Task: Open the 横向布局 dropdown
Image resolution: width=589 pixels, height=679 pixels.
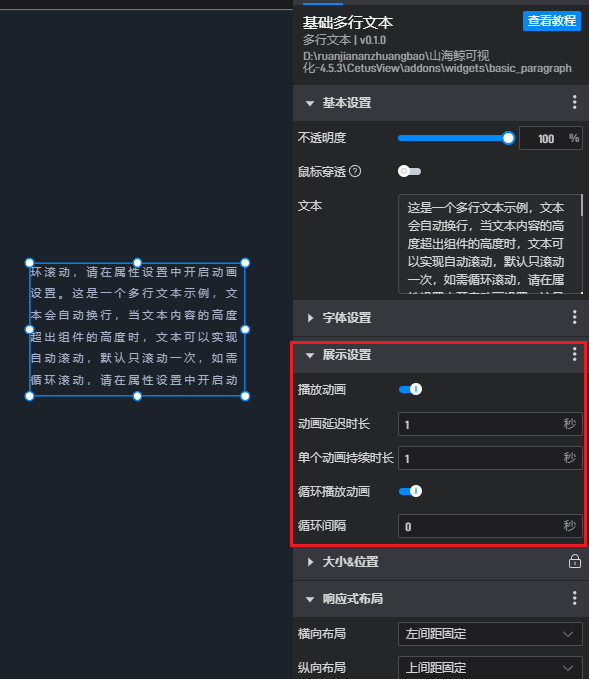Action: pyautogui.click(x=490, y=634)
